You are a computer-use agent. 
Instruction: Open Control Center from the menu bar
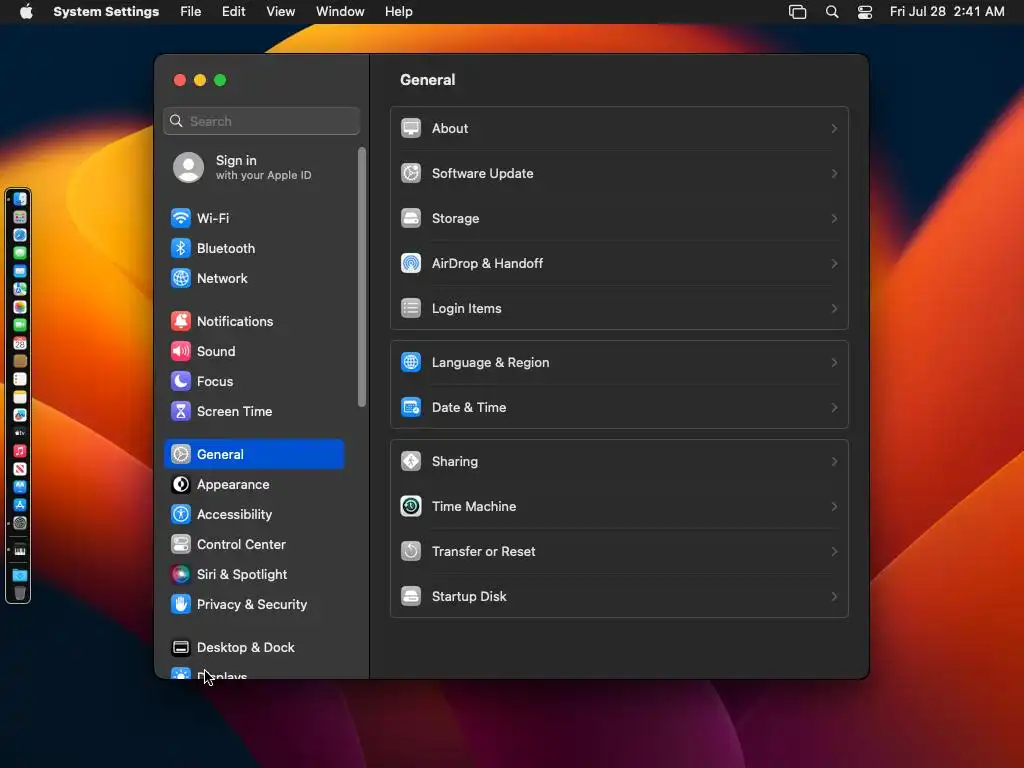pos(865,12)
